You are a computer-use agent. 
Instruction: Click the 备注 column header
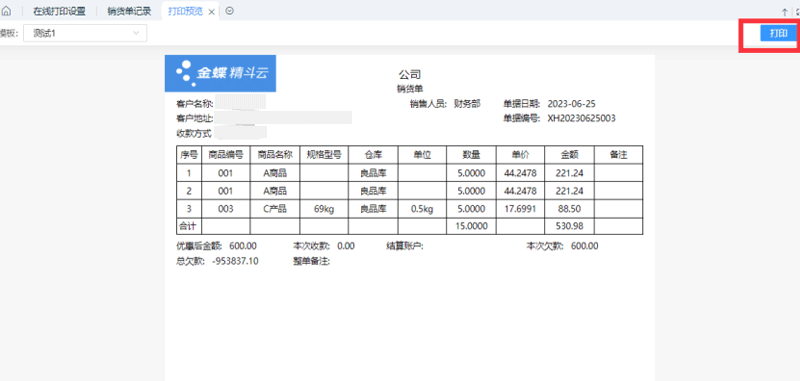coord(618,155)
